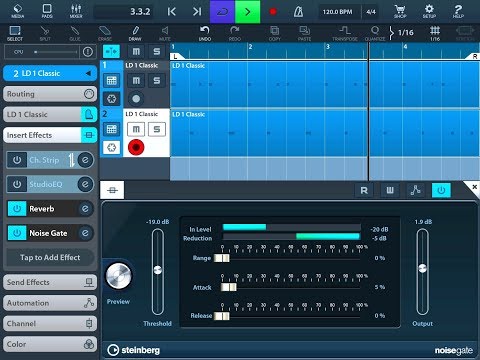Jump to the left locator
The image size is (480, 360).
click(172, 12)
